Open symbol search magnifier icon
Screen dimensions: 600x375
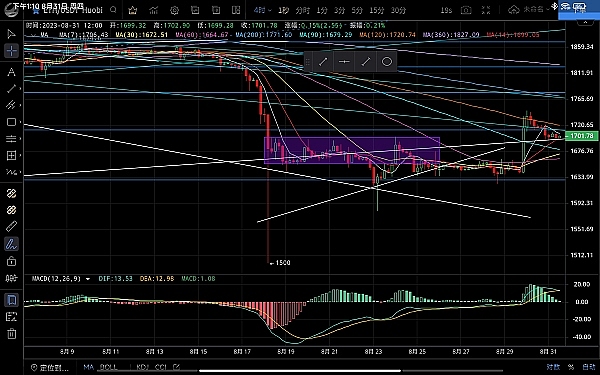(x=113, y=10)
